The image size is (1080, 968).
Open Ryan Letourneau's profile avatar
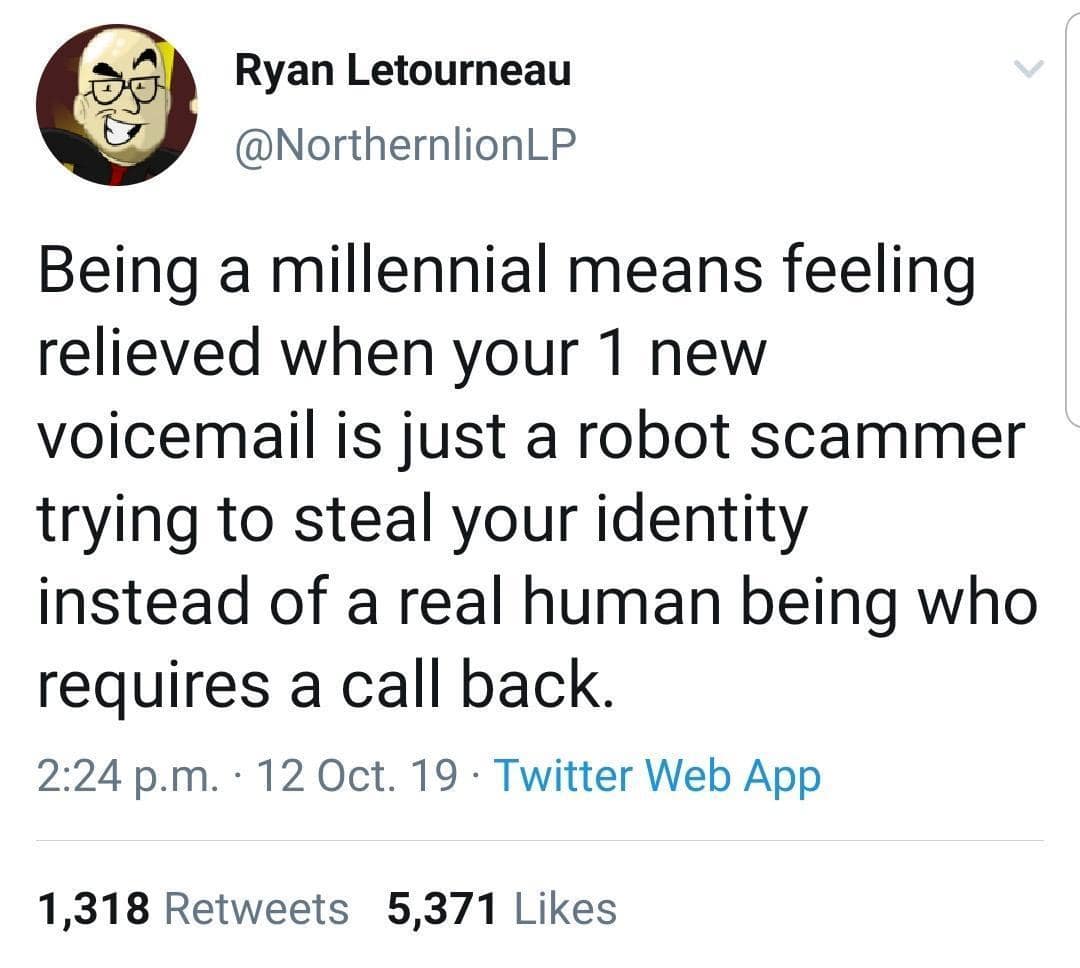tap(116, 106)
